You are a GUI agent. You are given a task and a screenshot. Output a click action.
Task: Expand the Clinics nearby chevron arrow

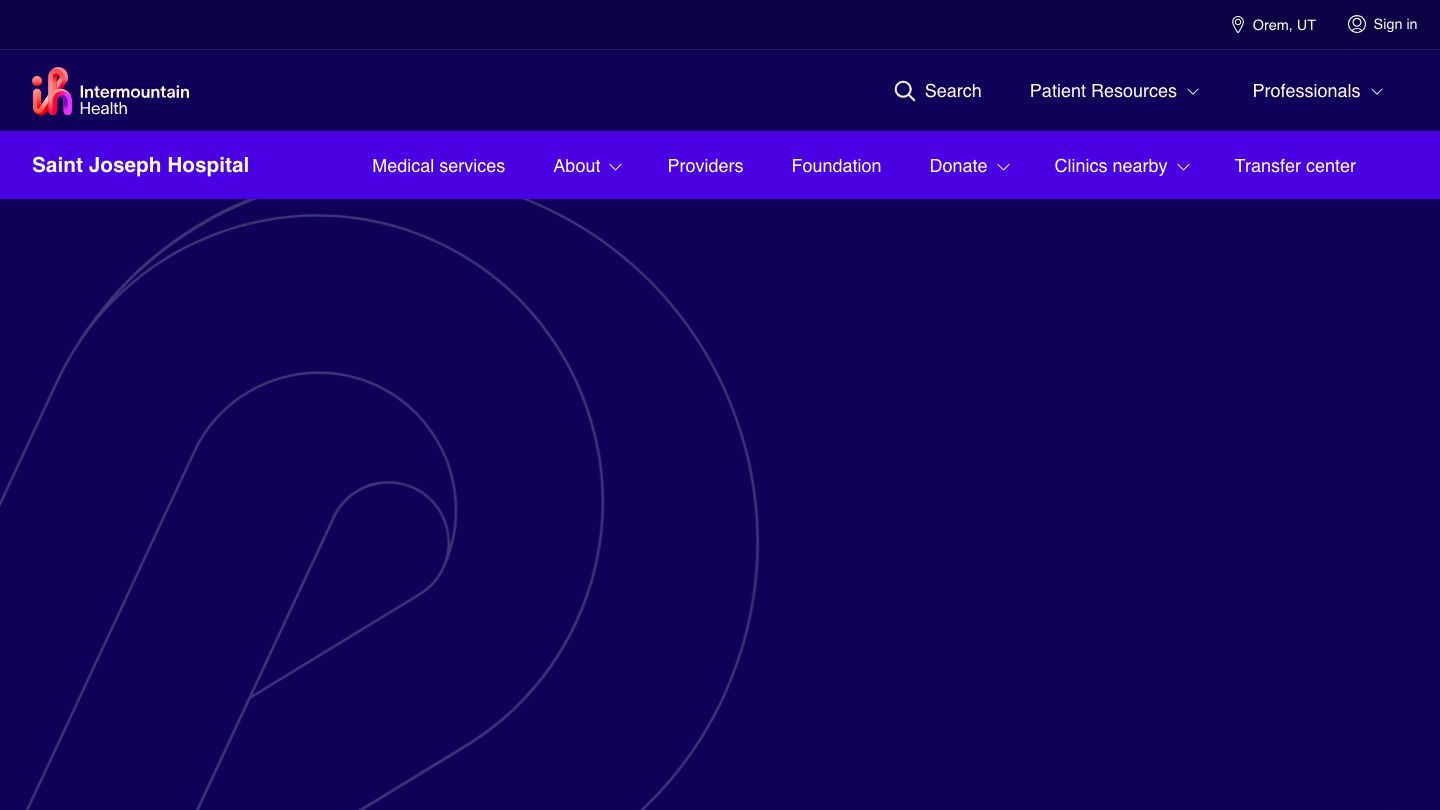(x=1183, y=167)
